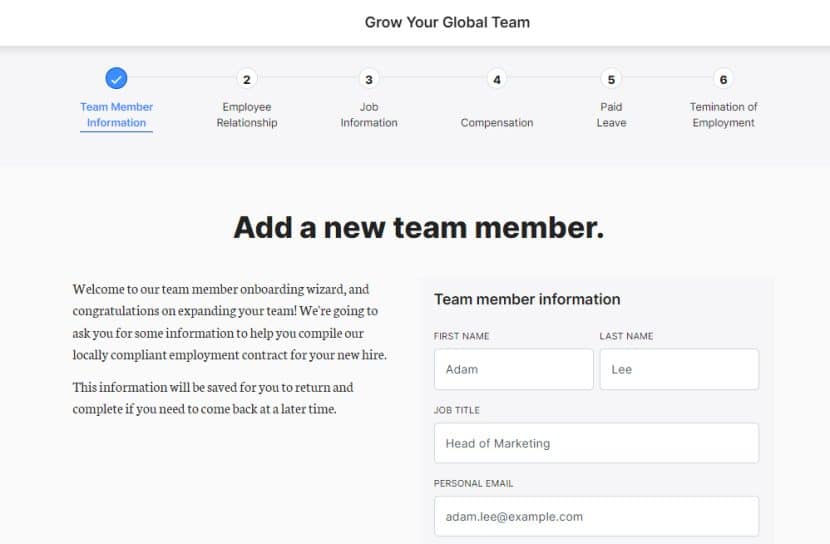Jump to the step 4 number circle
The height and width of the screenshot is (544, 830).
click(x=497, y=79)
